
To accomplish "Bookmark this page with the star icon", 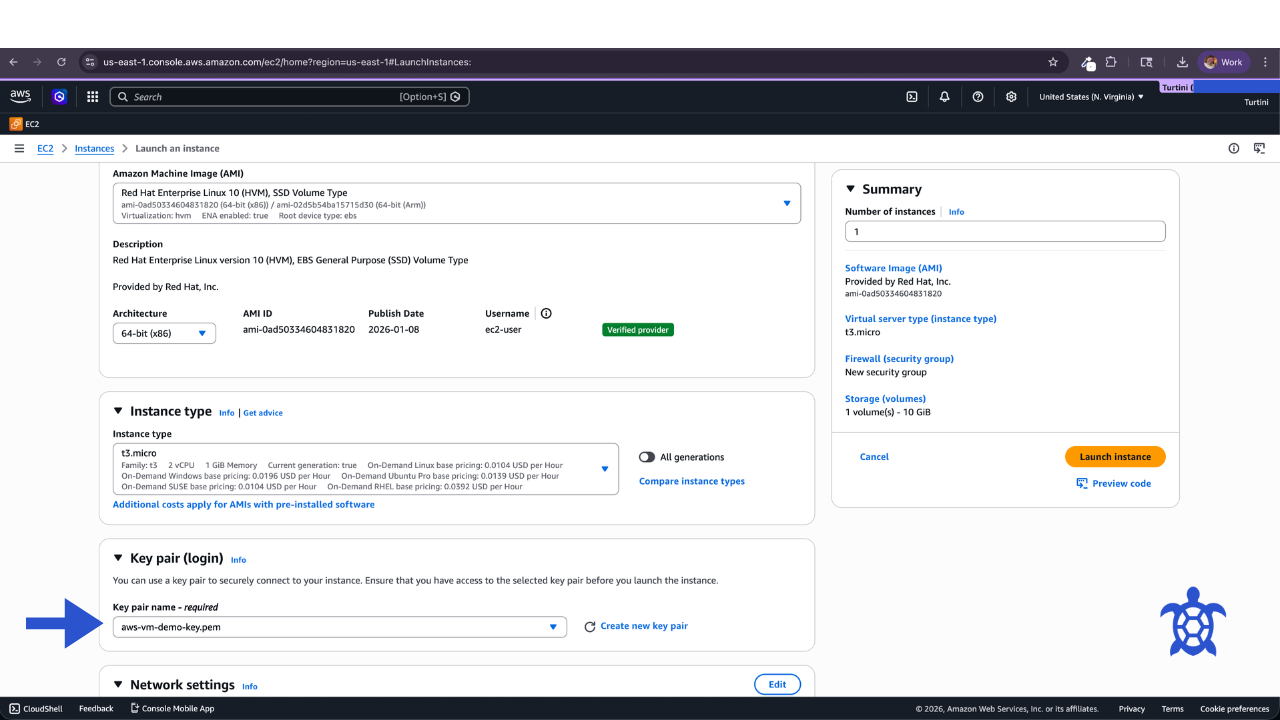I will coord(1053,62).
